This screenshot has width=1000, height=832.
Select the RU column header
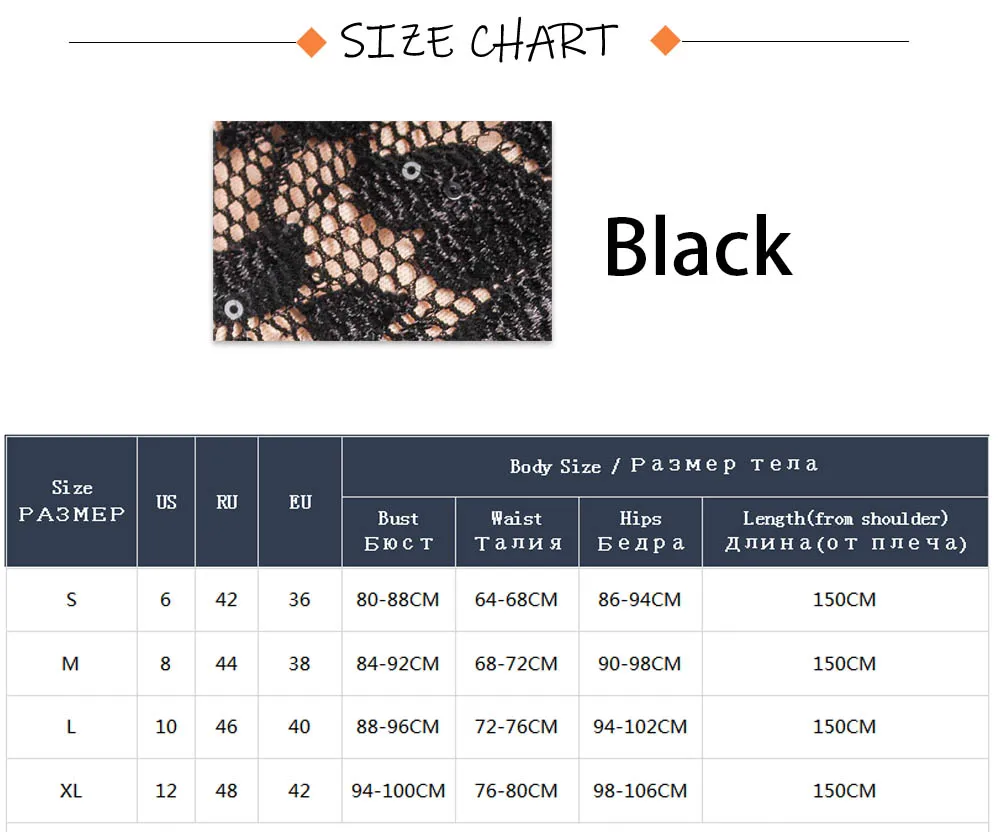pyautogui.click(x=226, y=502)
